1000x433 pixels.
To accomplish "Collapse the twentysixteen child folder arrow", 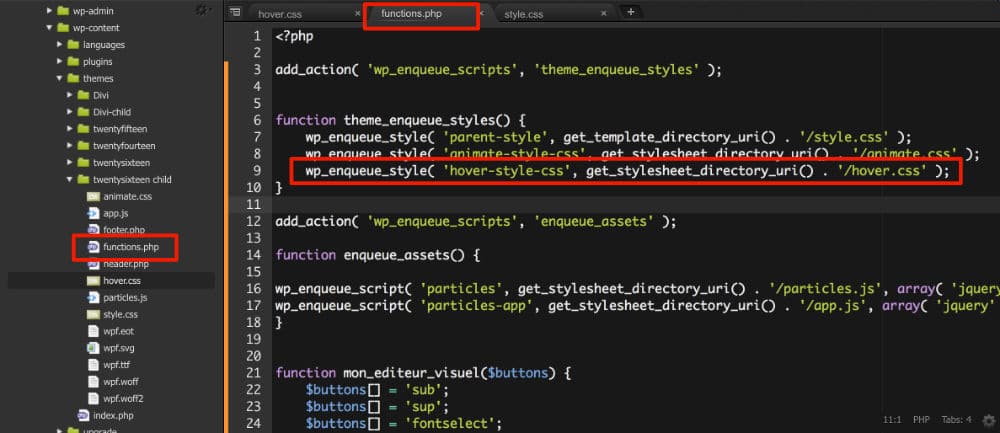I will 70,179.
